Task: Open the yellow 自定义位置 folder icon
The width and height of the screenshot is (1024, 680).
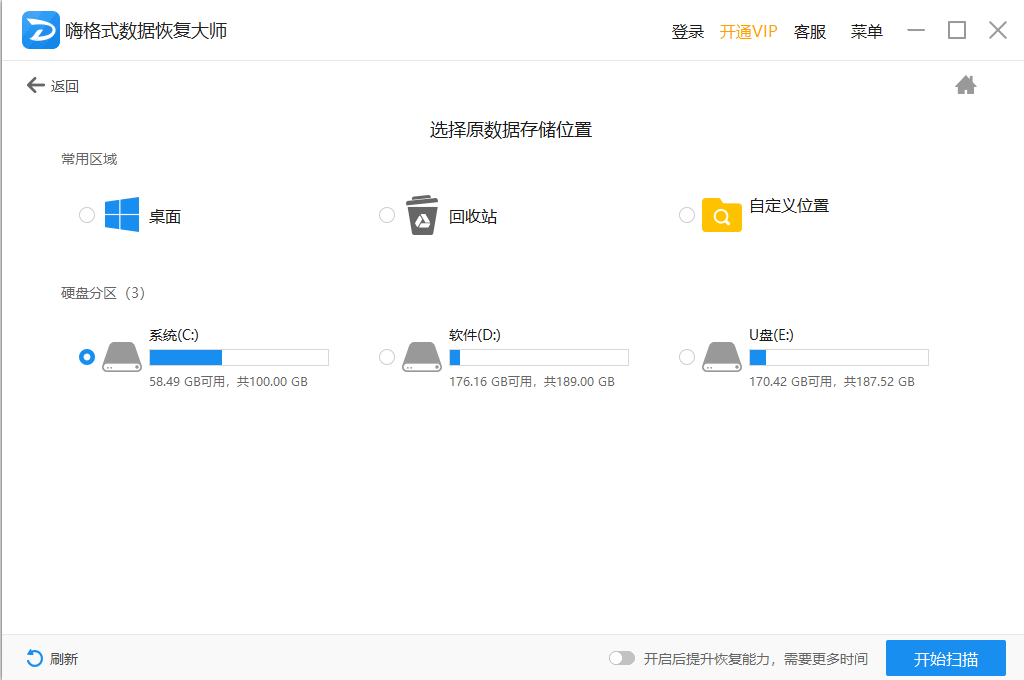Action: tap(722, 214)
